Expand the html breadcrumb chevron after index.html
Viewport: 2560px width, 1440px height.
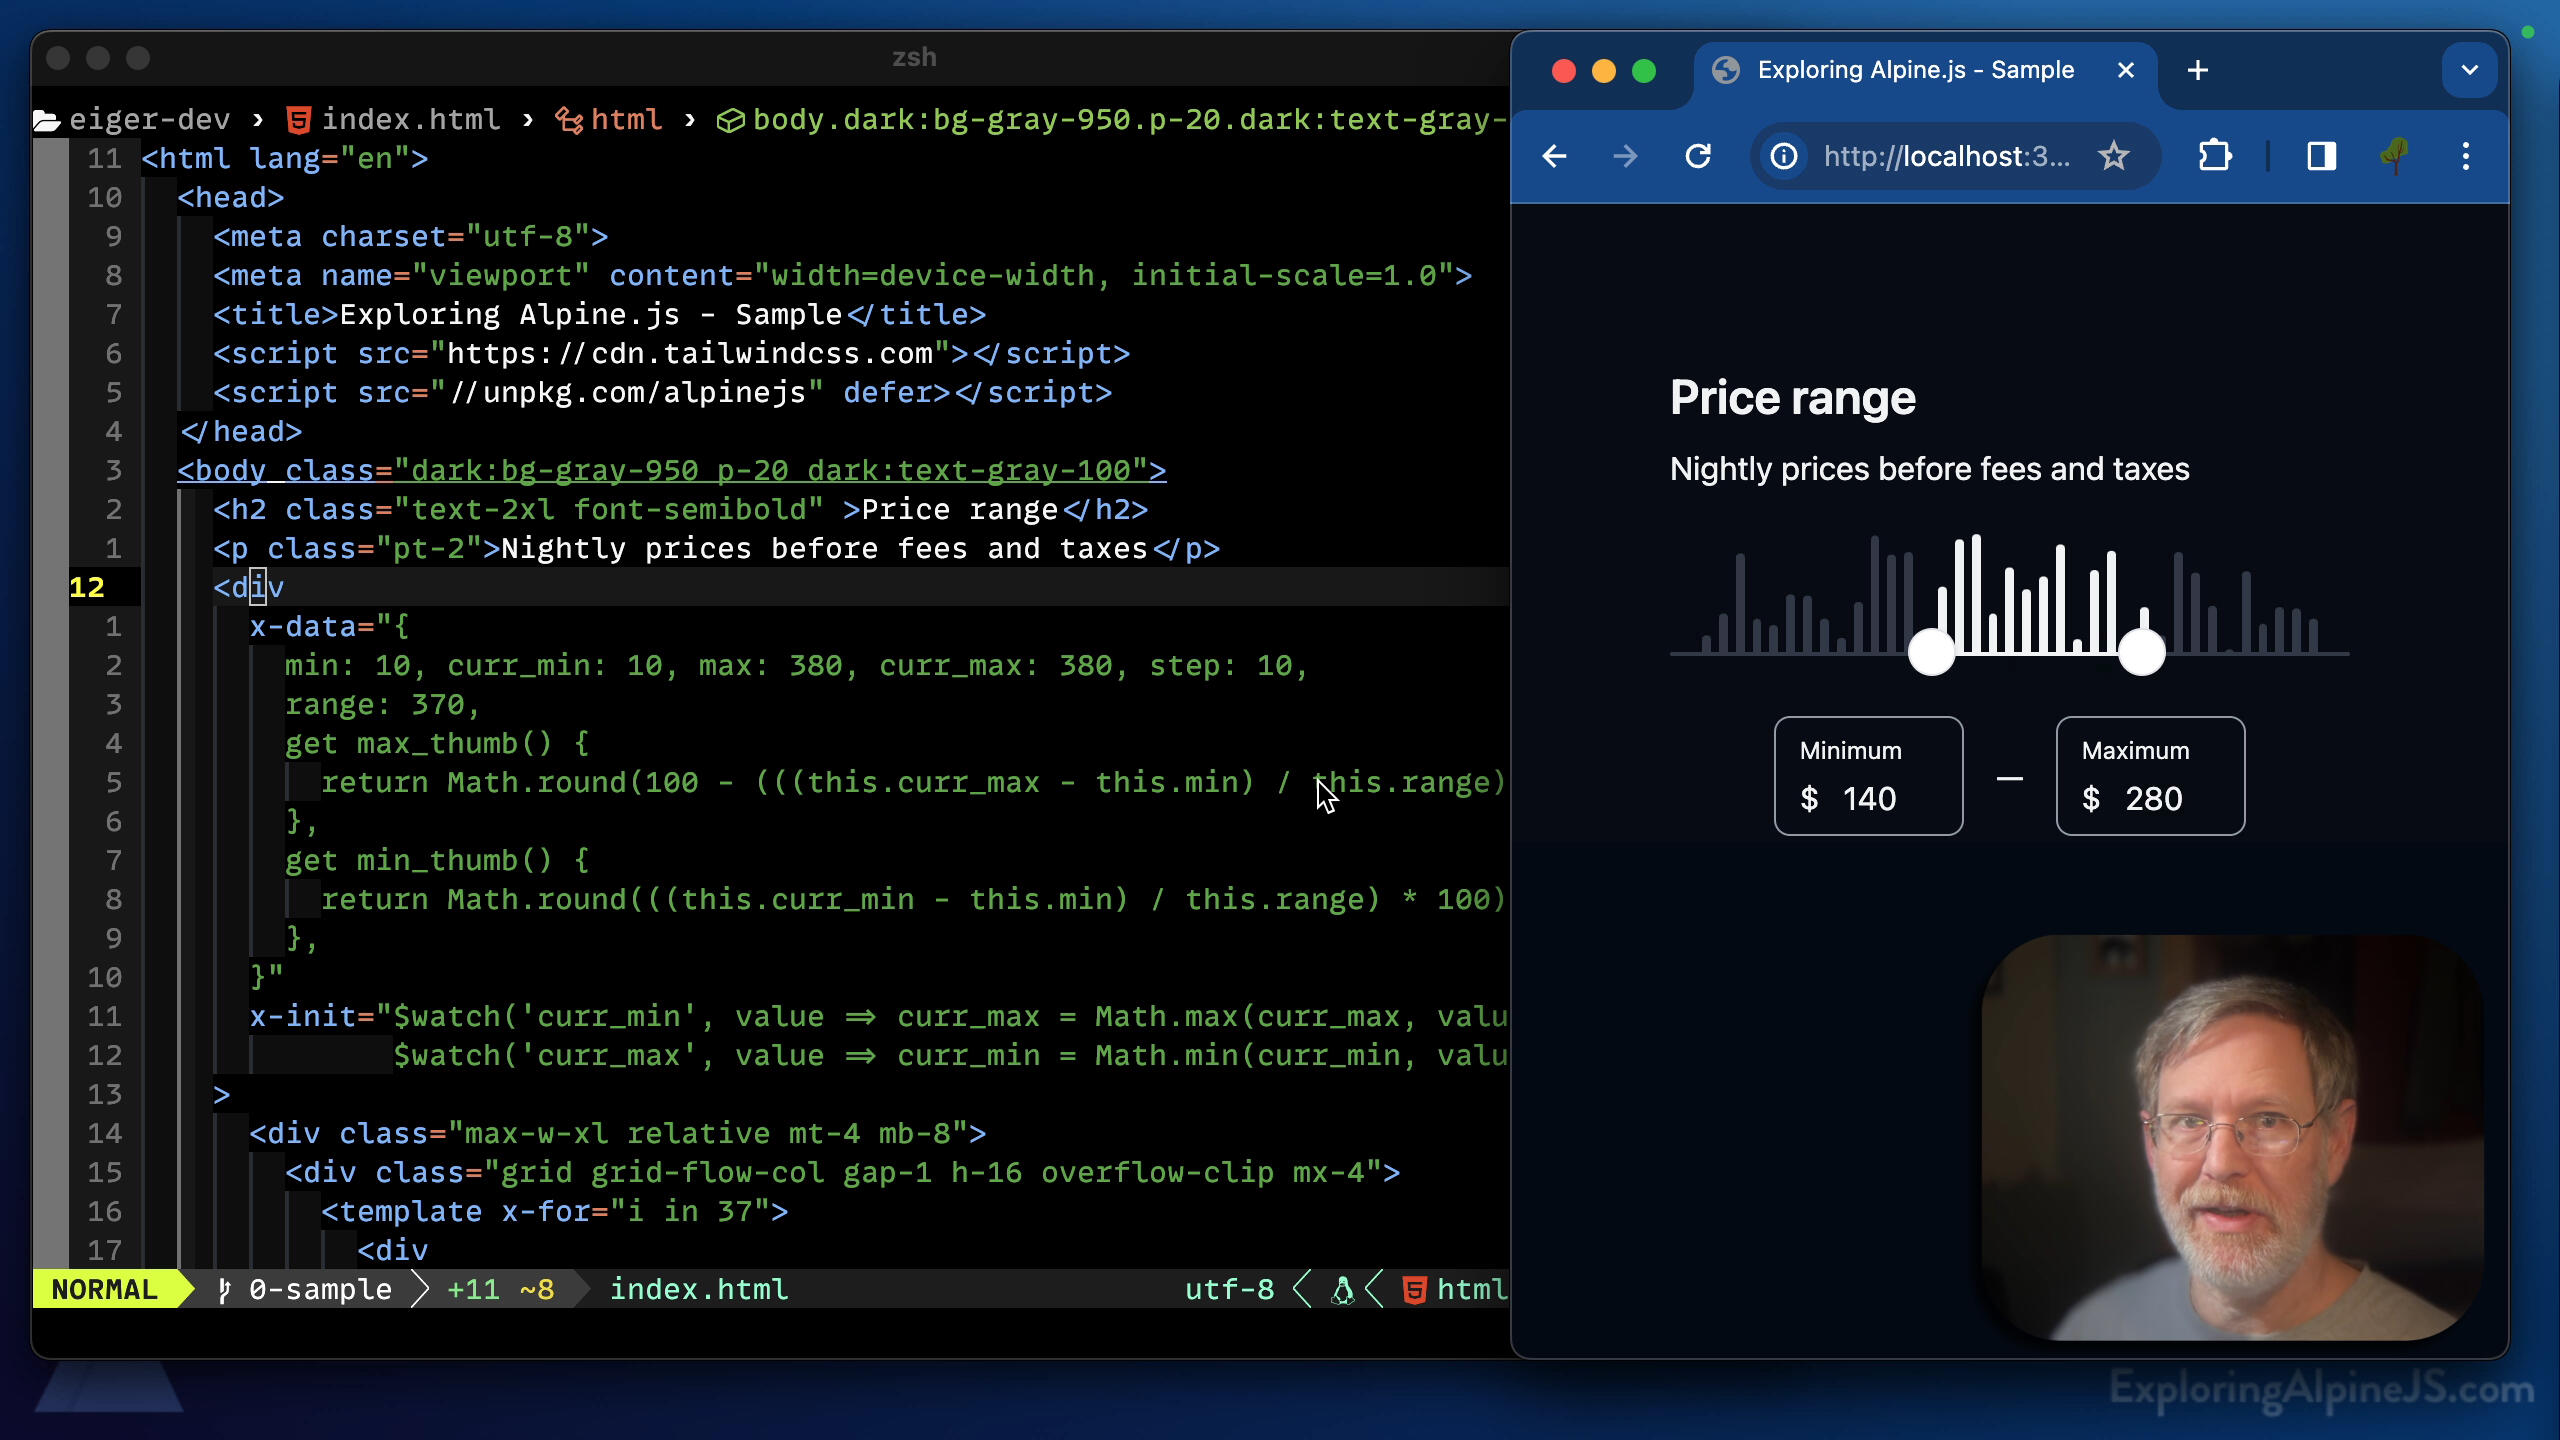[x=527, y=119]
